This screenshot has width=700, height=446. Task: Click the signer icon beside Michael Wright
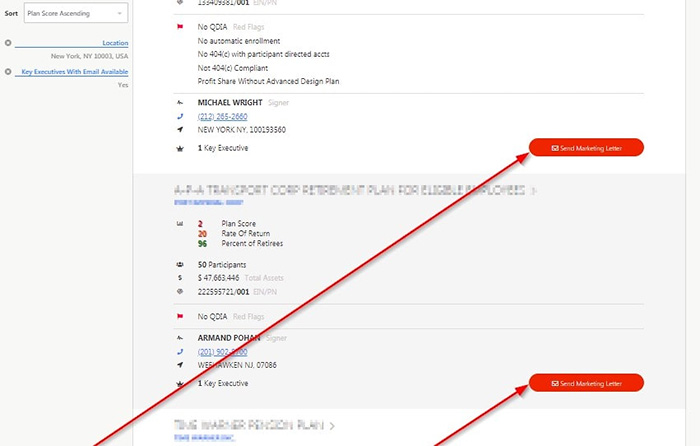tap(180, 102)
